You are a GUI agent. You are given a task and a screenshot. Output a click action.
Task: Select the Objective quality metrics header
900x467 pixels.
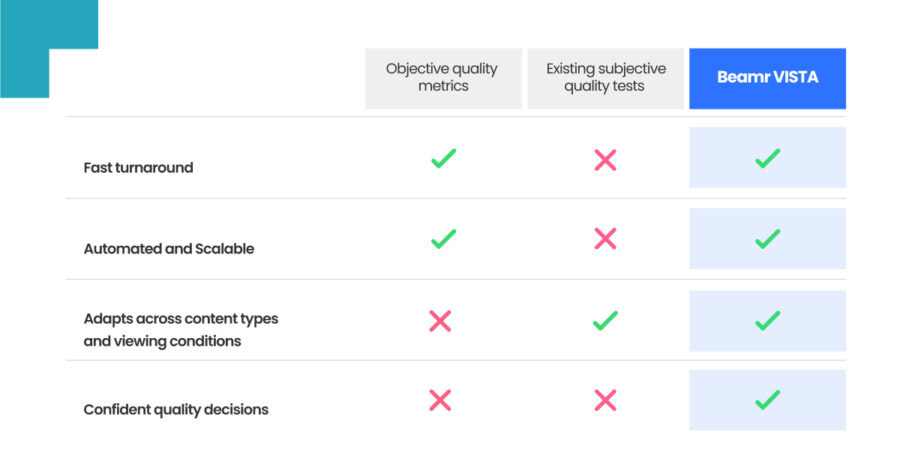pyautogui.click(x=443, y=78)
